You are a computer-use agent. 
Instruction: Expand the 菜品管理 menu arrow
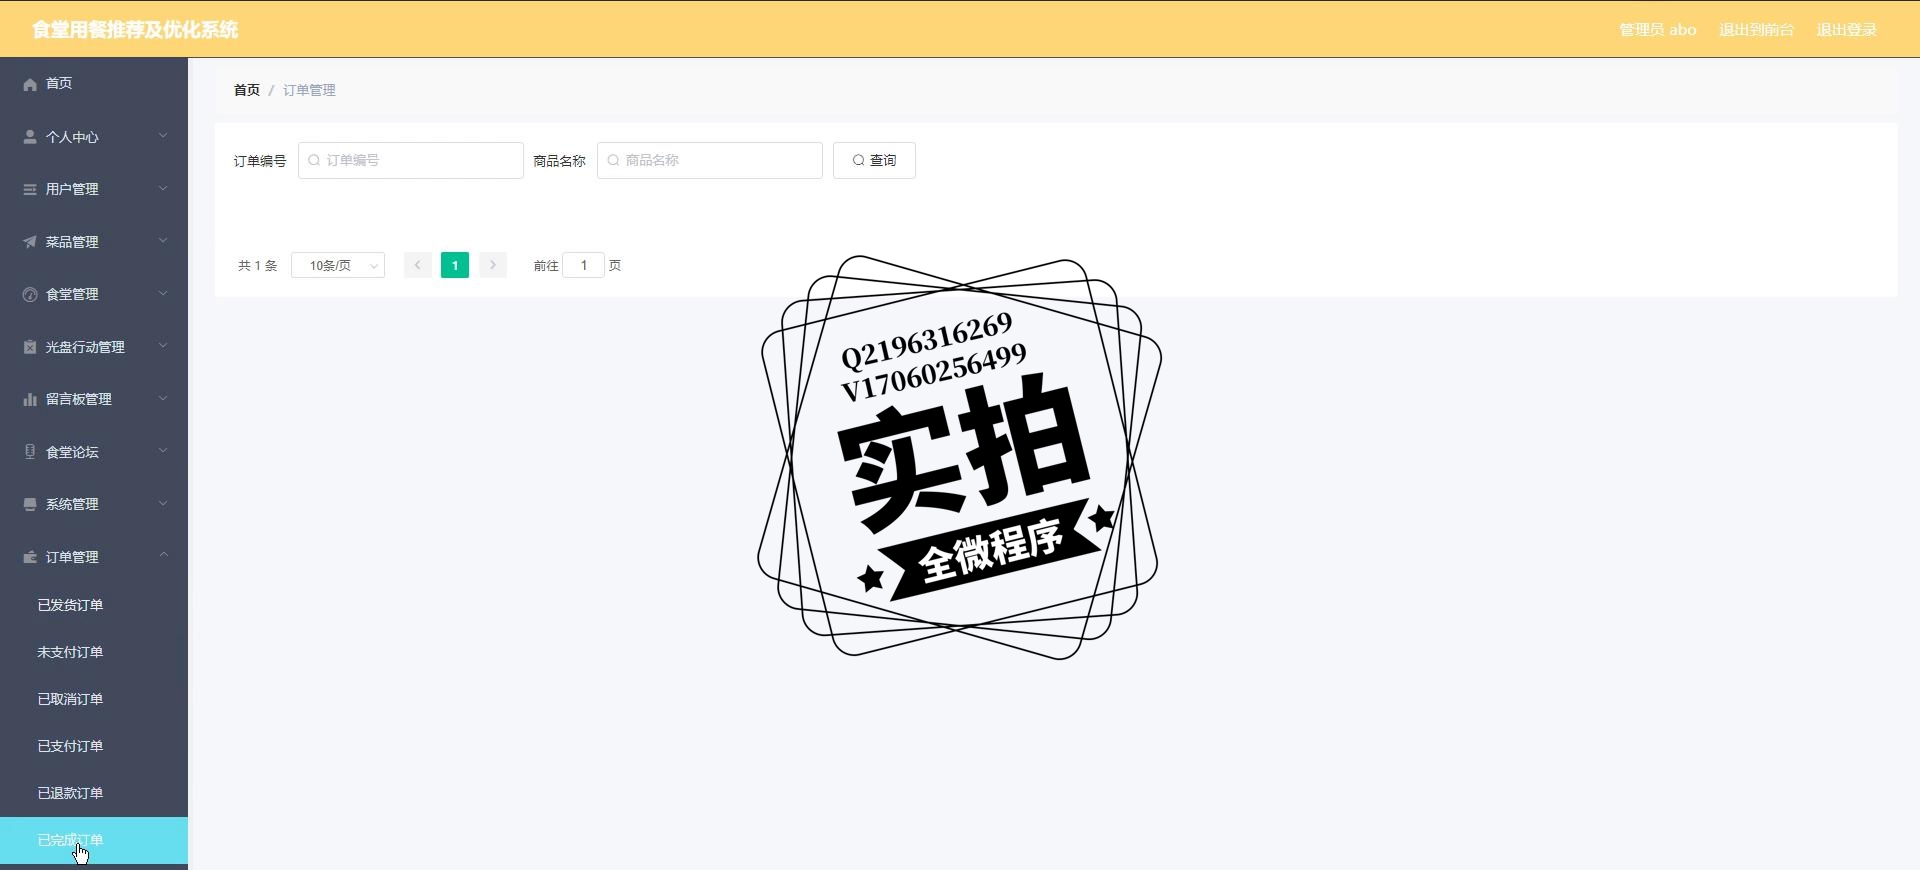click(163, 241)
